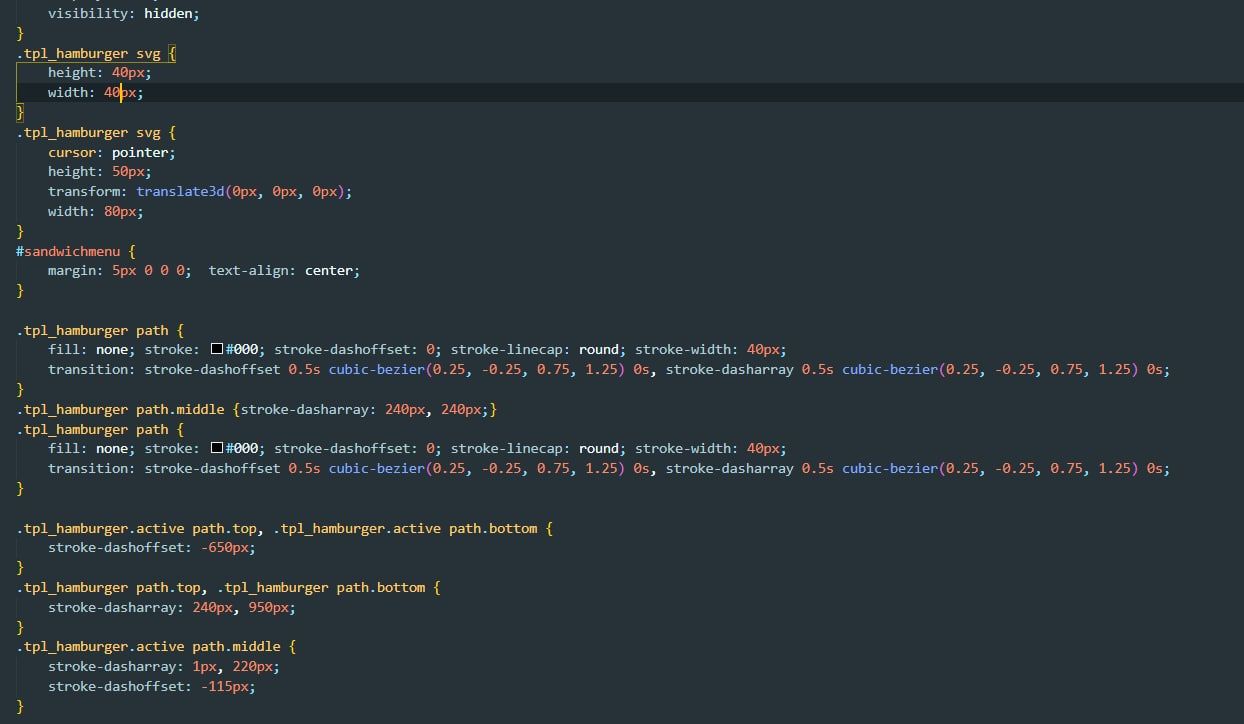Click the '.tpl_hamburger.active path.middle' selector
The height and width of the screenshot is (724, 1244).
pos(148,647)
